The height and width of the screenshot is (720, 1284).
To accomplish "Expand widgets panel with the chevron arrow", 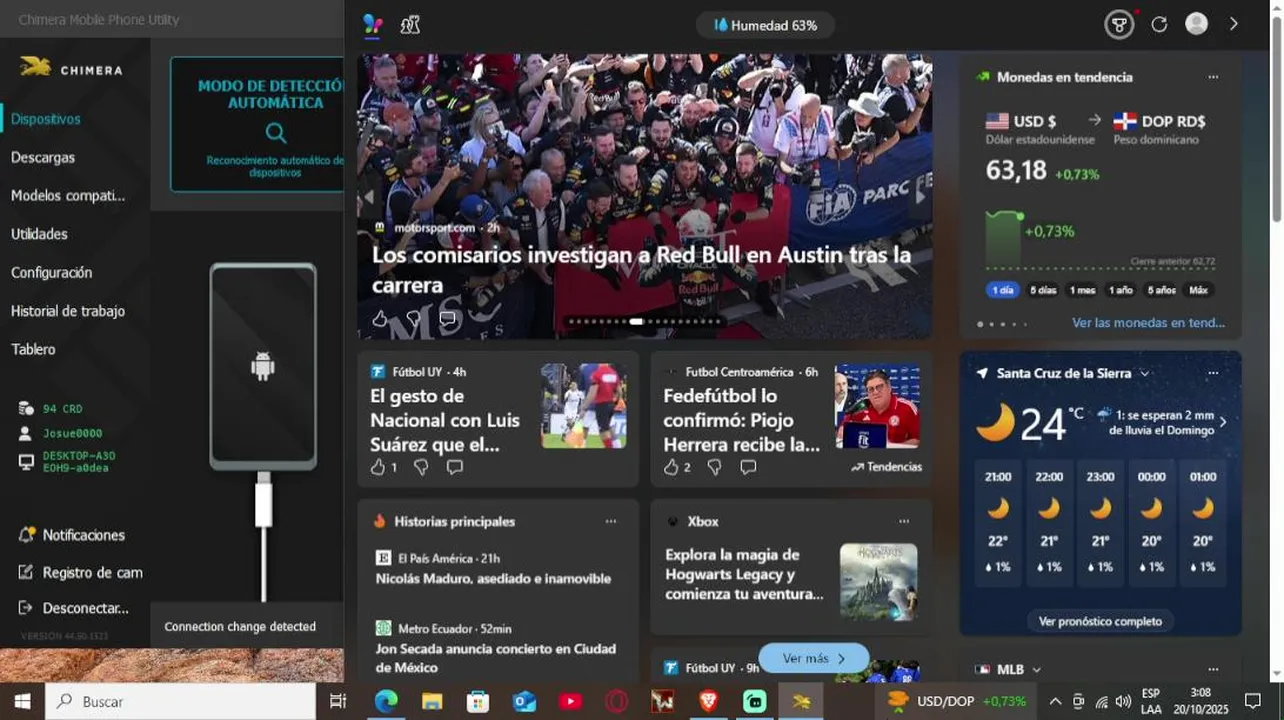I will [x=1234, y=24].
